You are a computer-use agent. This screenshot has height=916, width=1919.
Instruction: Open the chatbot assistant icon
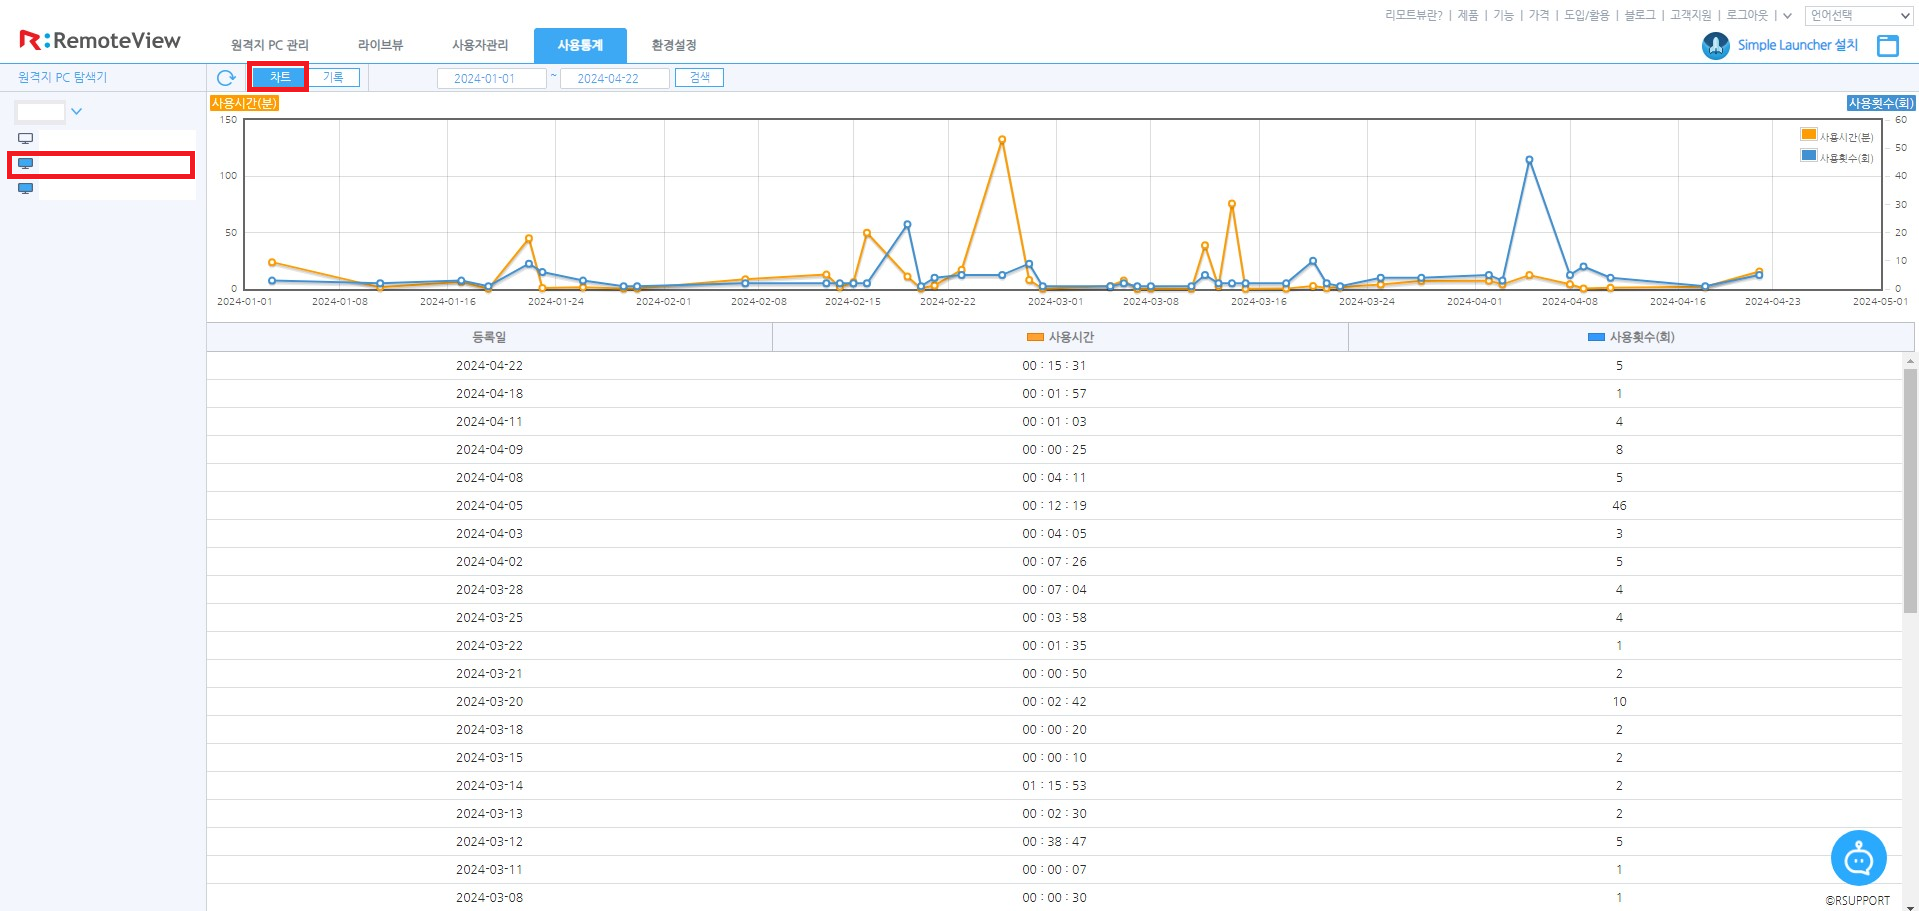click(1857, 858)
